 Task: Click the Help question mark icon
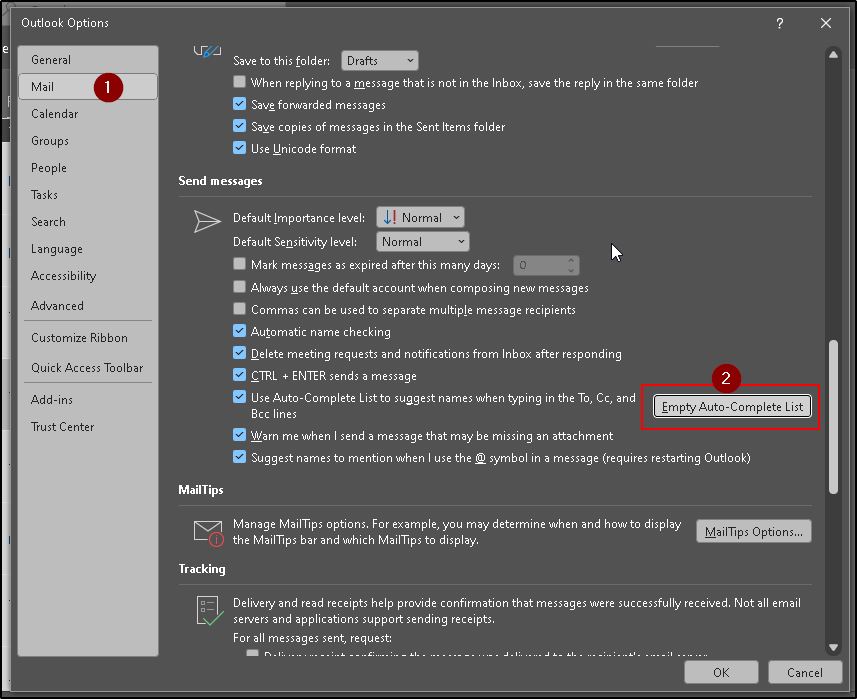click(780, 23)
